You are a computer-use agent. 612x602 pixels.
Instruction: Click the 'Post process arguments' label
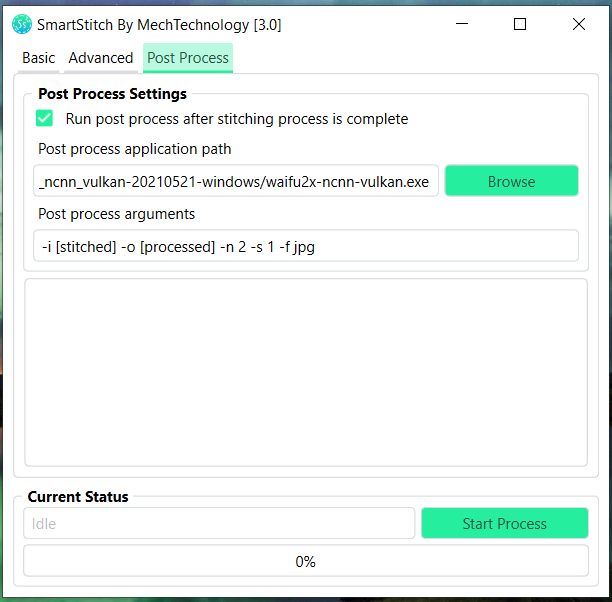point(116,214)
